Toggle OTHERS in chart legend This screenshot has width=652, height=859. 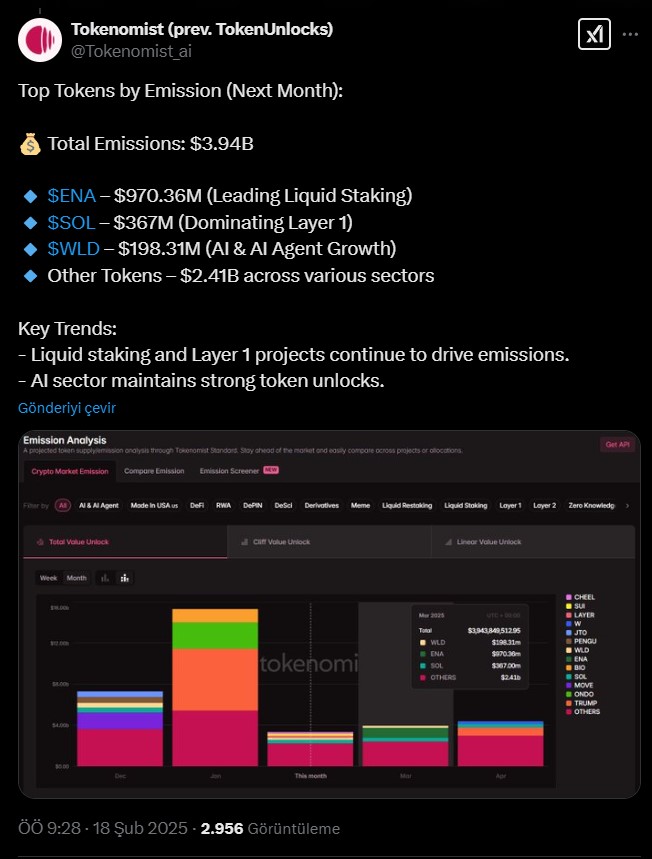tap(583, 712)
